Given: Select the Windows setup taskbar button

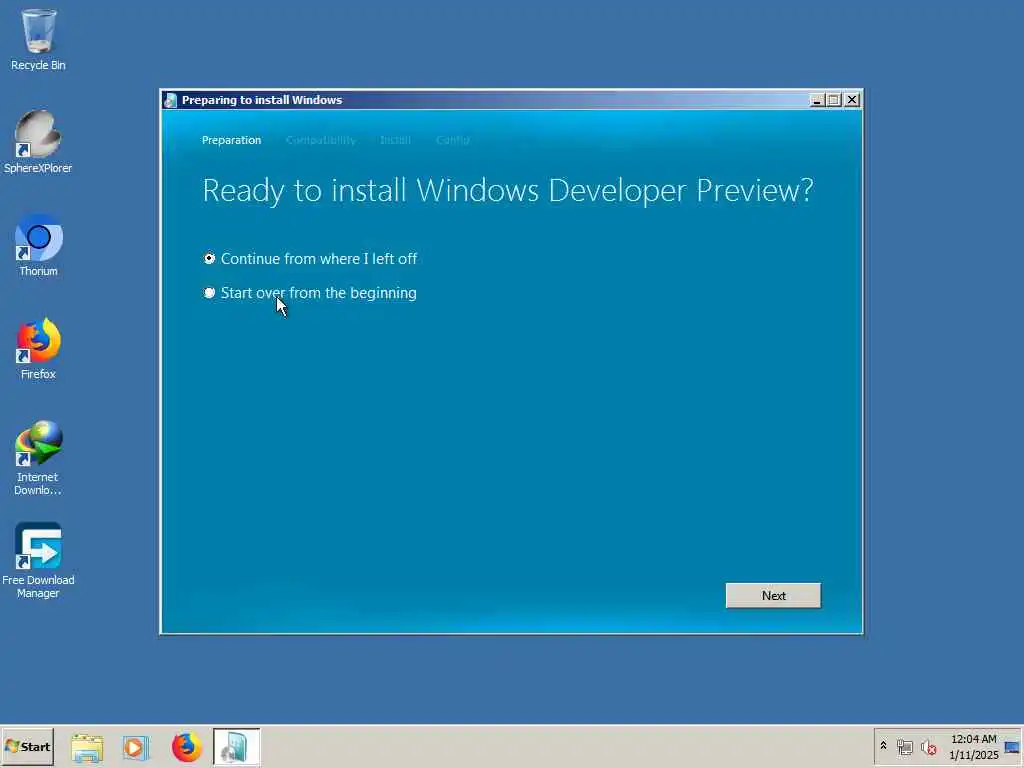Looking at the screenshot, I should [x=236, y=746].
